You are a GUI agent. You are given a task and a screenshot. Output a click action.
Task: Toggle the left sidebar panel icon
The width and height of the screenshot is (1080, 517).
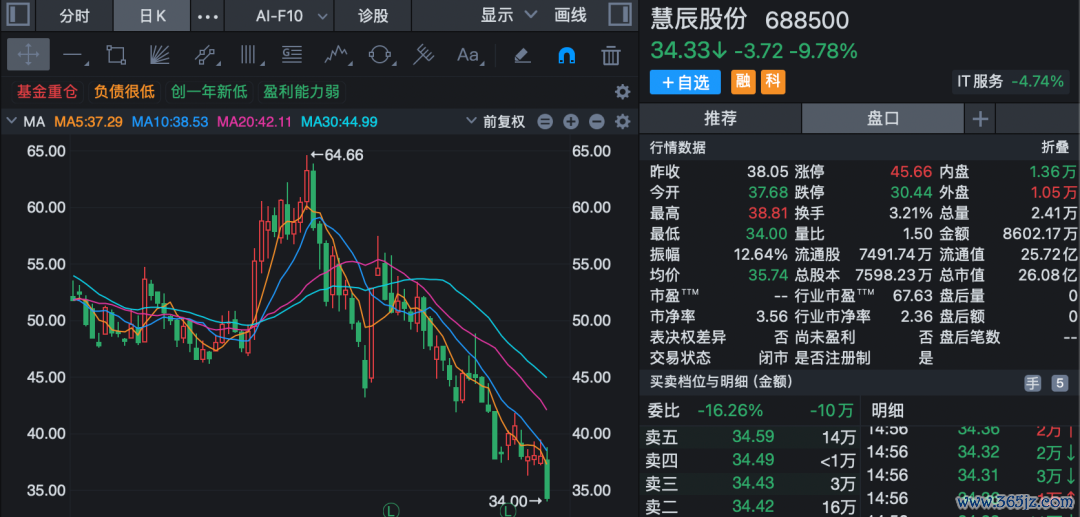click(x=18, y=15)
